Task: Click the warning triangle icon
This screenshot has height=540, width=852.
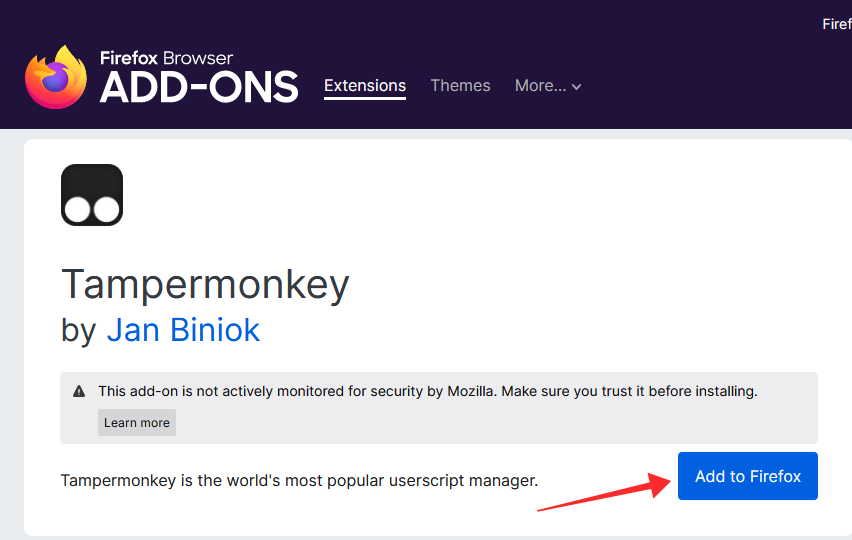Action: tap(79, 391)
